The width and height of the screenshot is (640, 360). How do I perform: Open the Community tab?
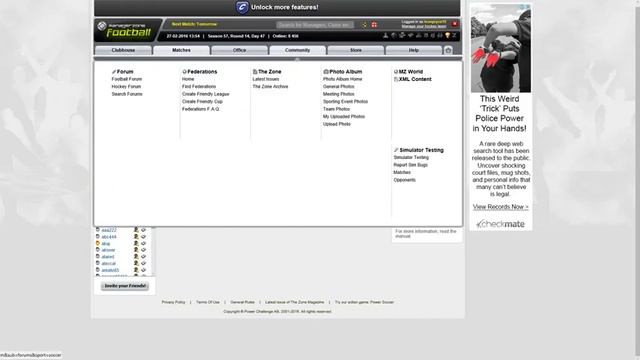[x=298, y=50]
